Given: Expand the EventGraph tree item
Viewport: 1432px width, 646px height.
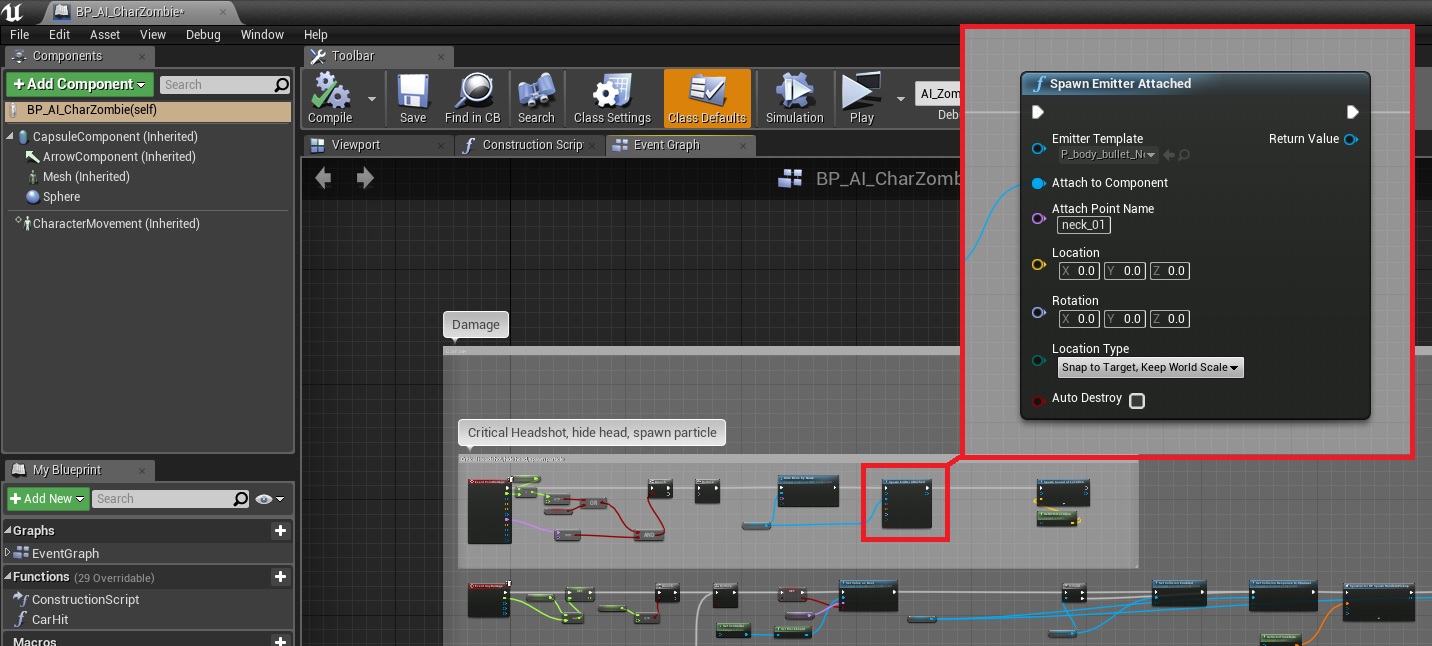Looking at the screenshot, I should (9, 553).
